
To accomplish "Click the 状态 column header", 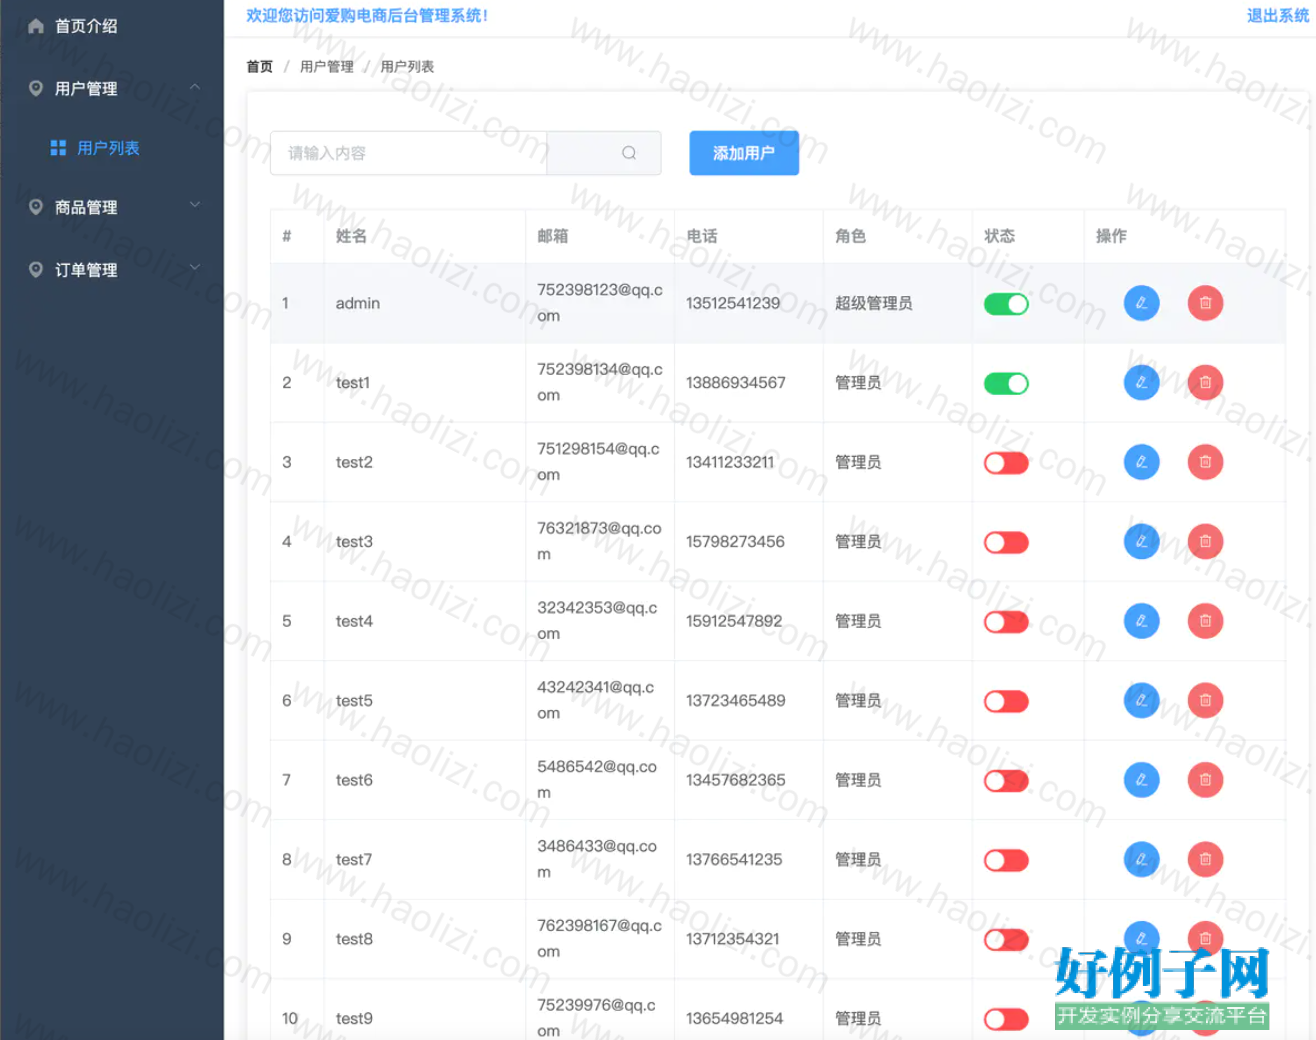I will click(x=999, y=236).
